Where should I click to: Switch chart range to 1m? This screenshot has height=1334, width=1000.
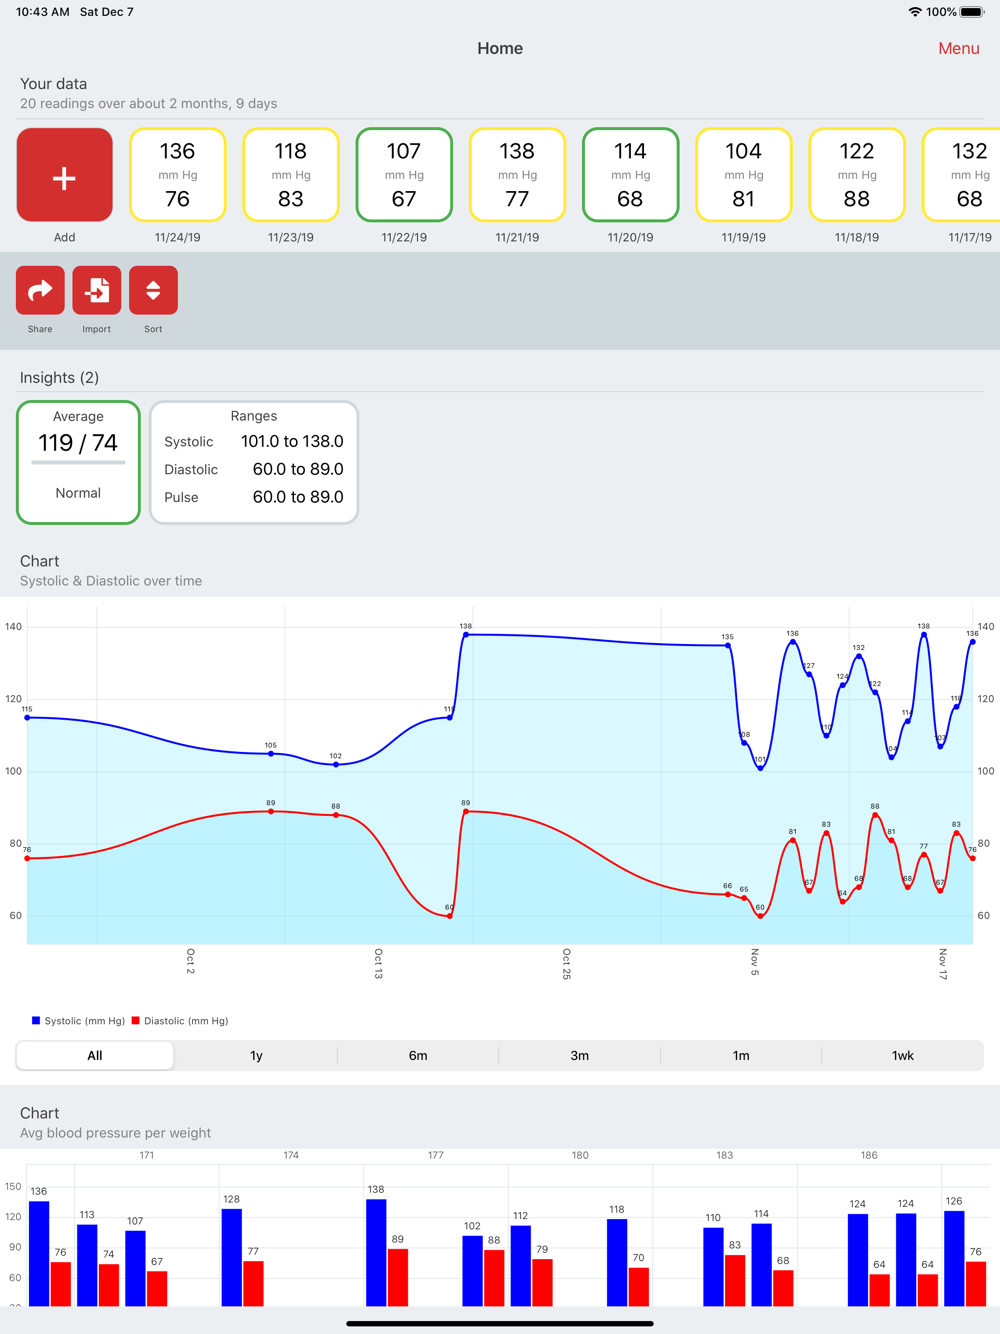[741, 1055]
